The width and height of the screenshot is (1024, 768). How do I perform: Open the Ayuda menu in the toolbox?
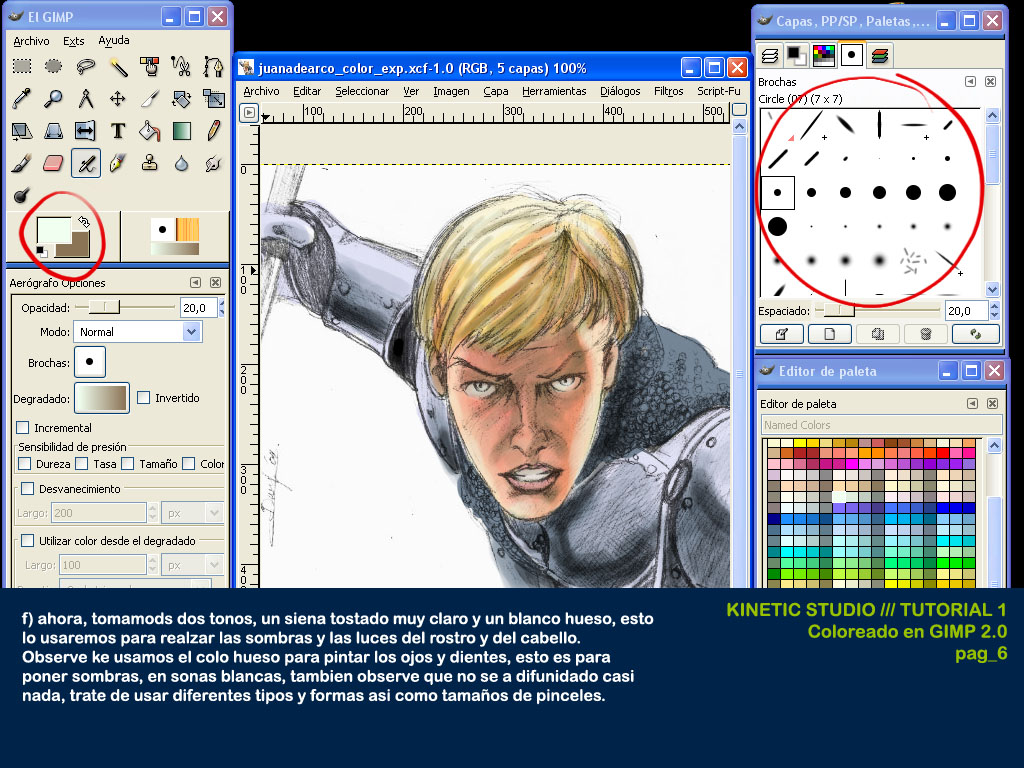point(114,40)
